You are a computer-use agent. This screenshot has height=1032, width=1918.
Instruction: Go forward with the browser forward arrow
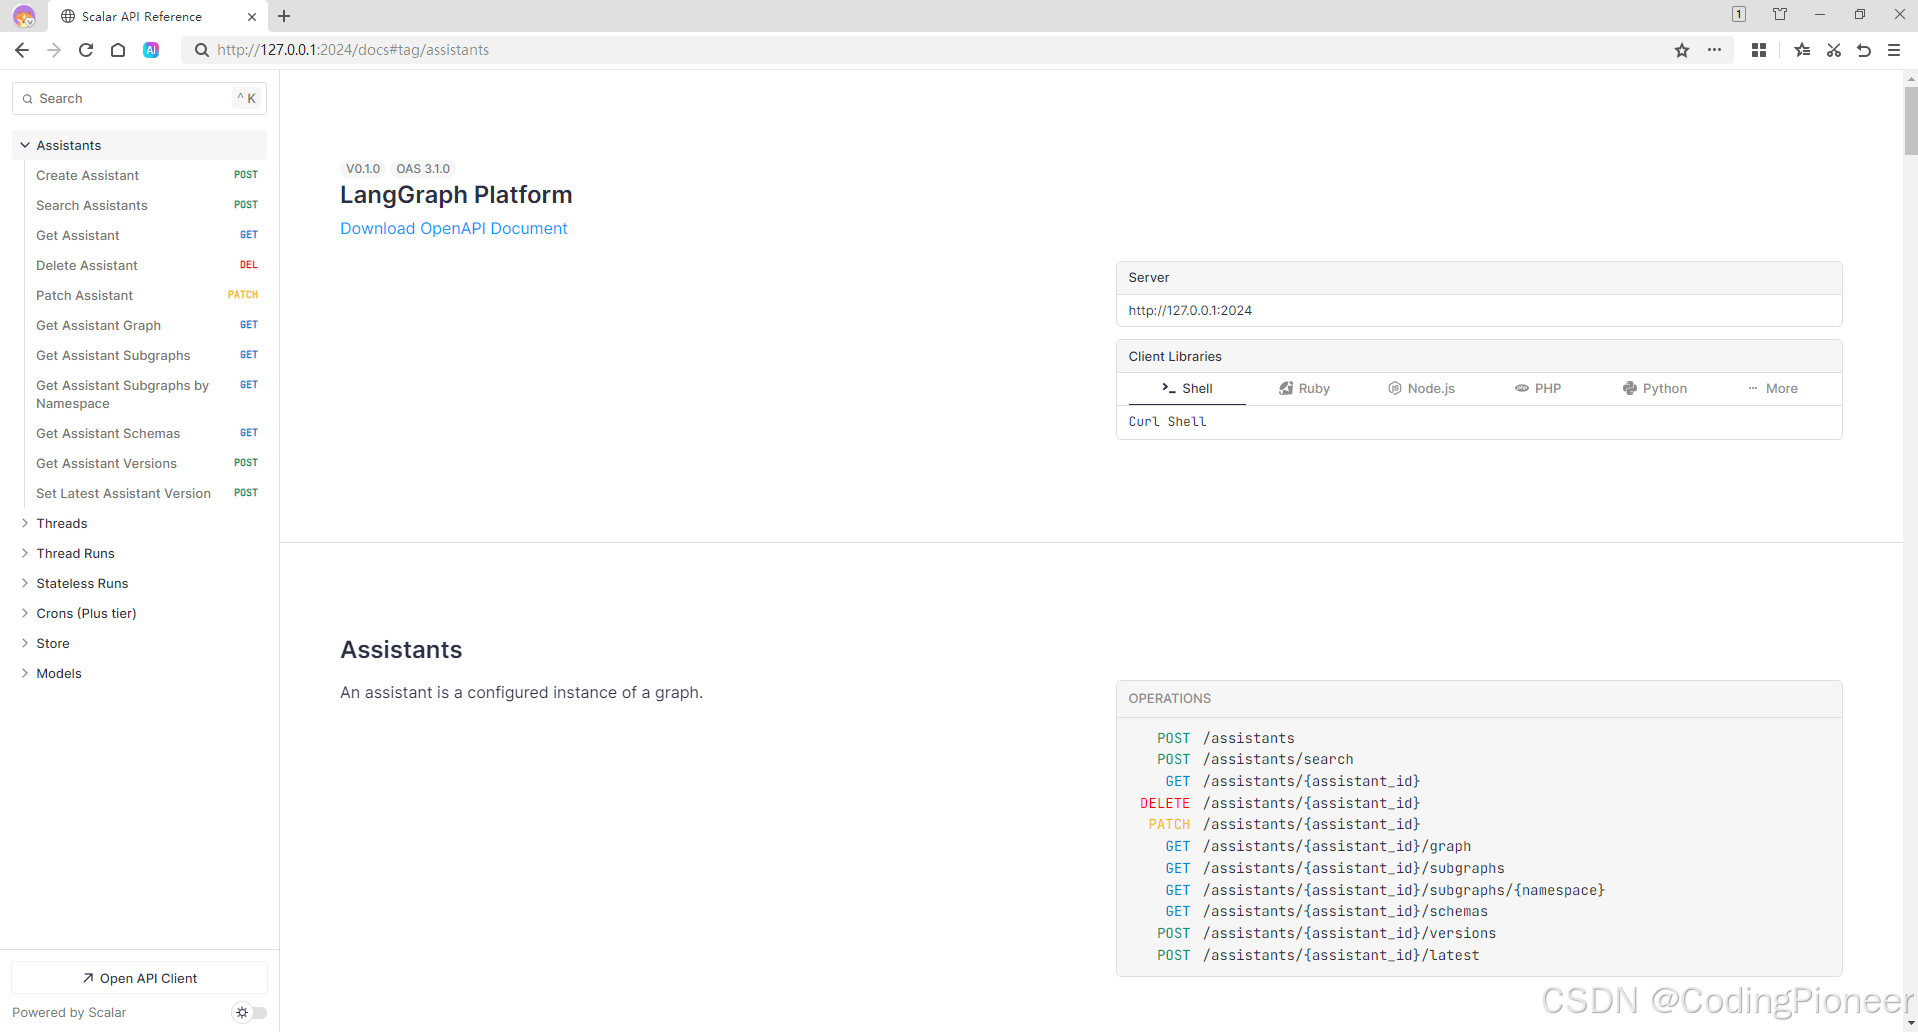pyautogui.click(x=54, y=50)
